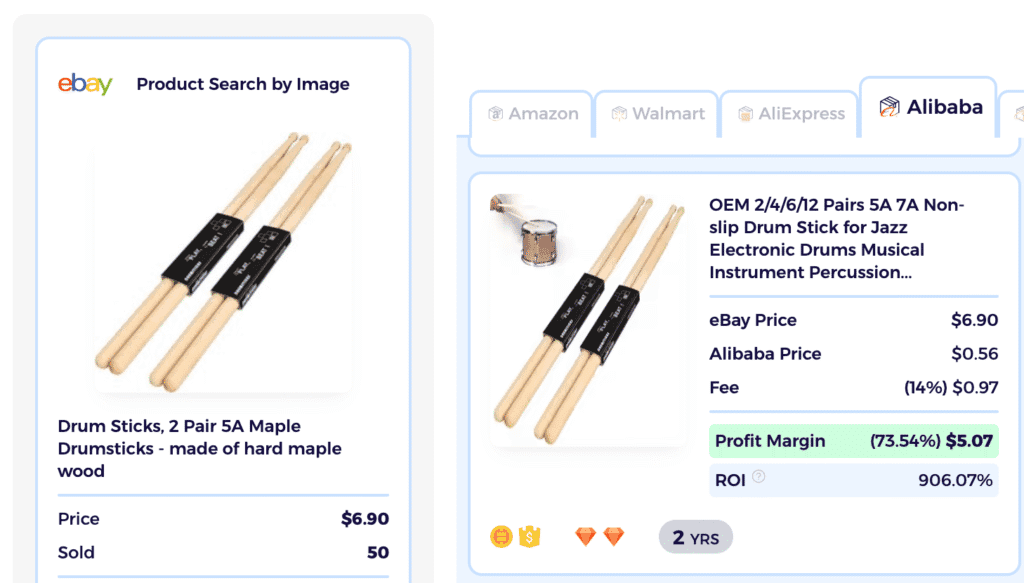Click the dollar-tag trade assurance badge
Image resolution: width=1024 pixels, height=583 pixels.
tap(529, 536)
